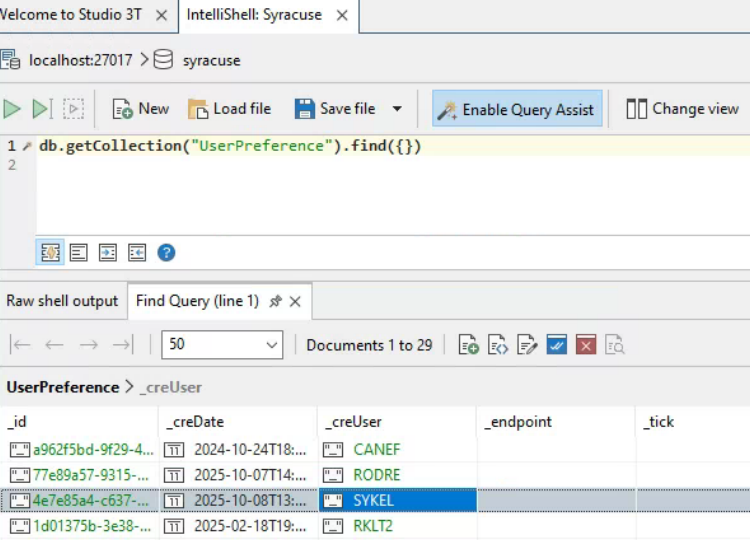Image resolution: width=750 pixels, height=540 pixels.
Task: Click the add document icon in results toolbar
Action: pos(468,345)
